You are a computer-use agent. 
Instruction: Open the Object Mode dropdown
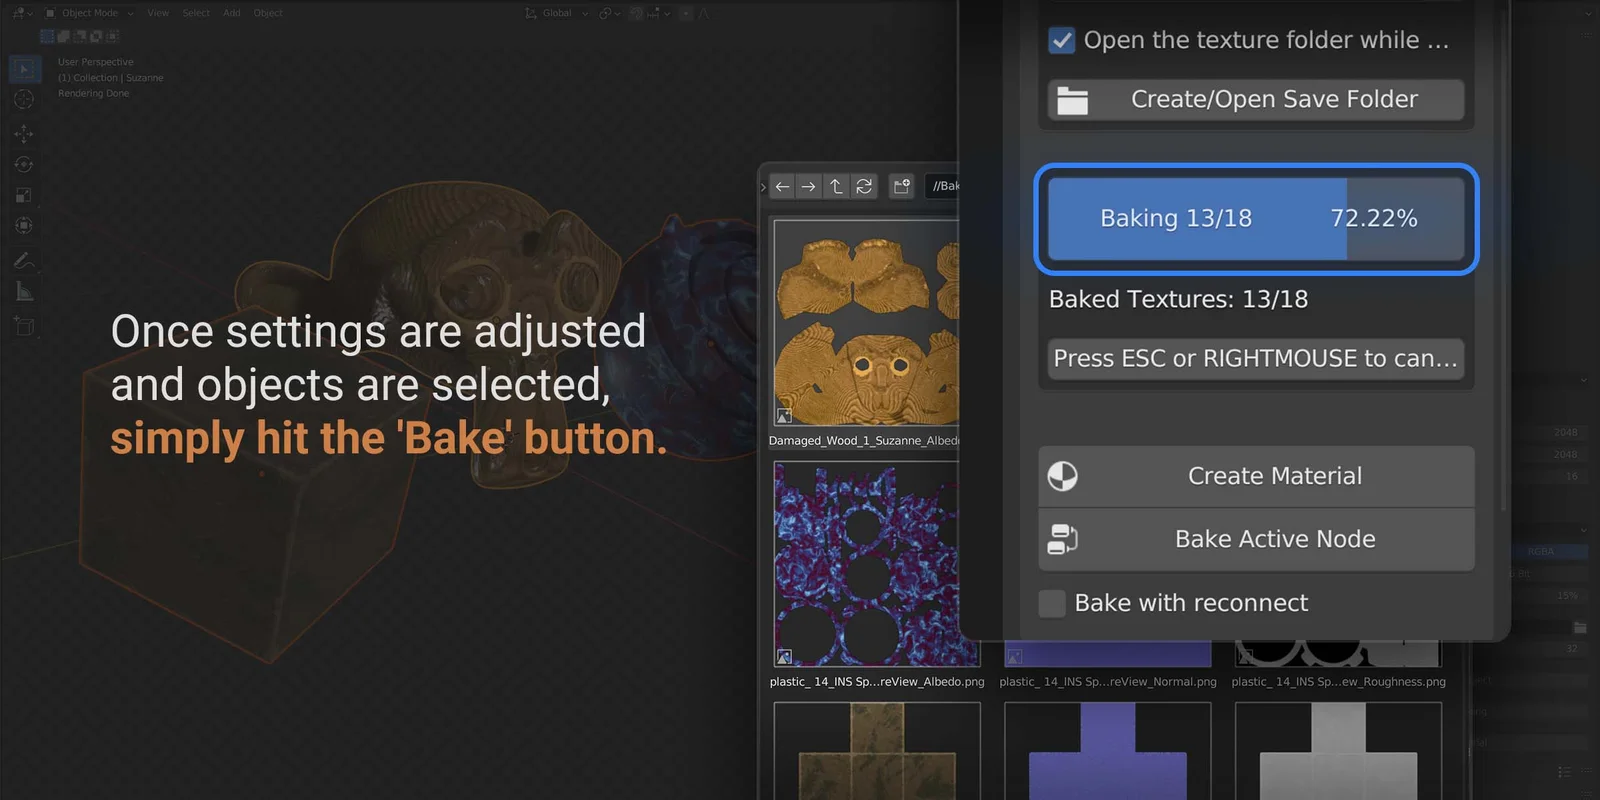(x=89, y=13)
